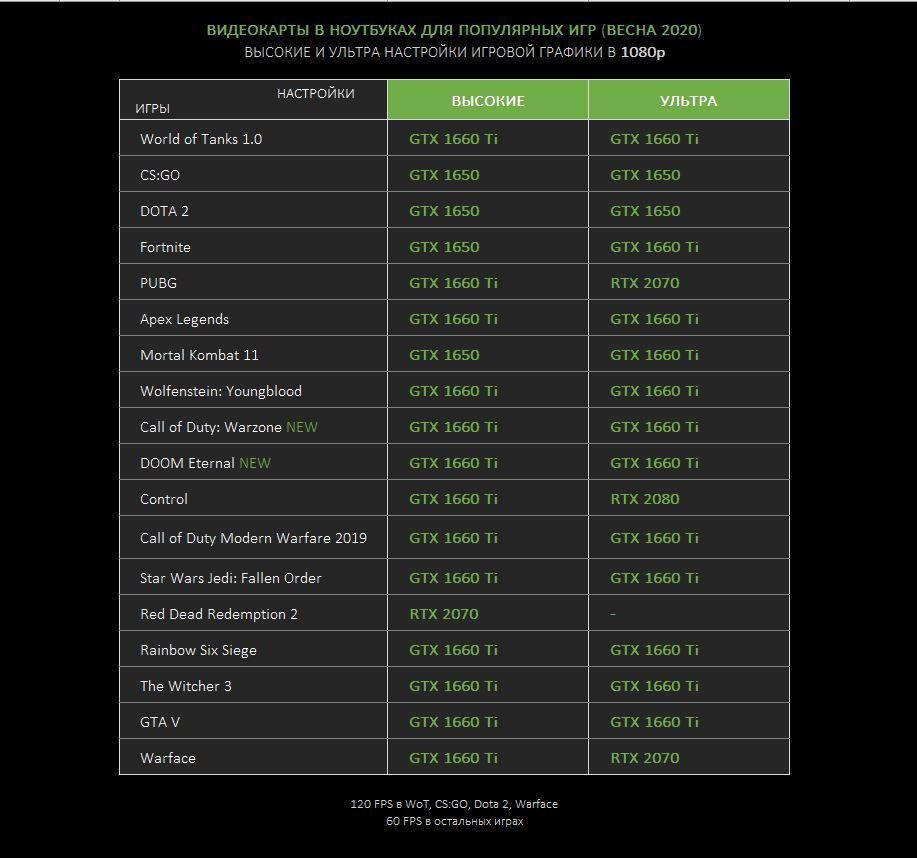The image size is (917, 858).
Task: Click RTX 2070 in the Red Dead Redemption 2 row
Action: [x=444, y=614]
